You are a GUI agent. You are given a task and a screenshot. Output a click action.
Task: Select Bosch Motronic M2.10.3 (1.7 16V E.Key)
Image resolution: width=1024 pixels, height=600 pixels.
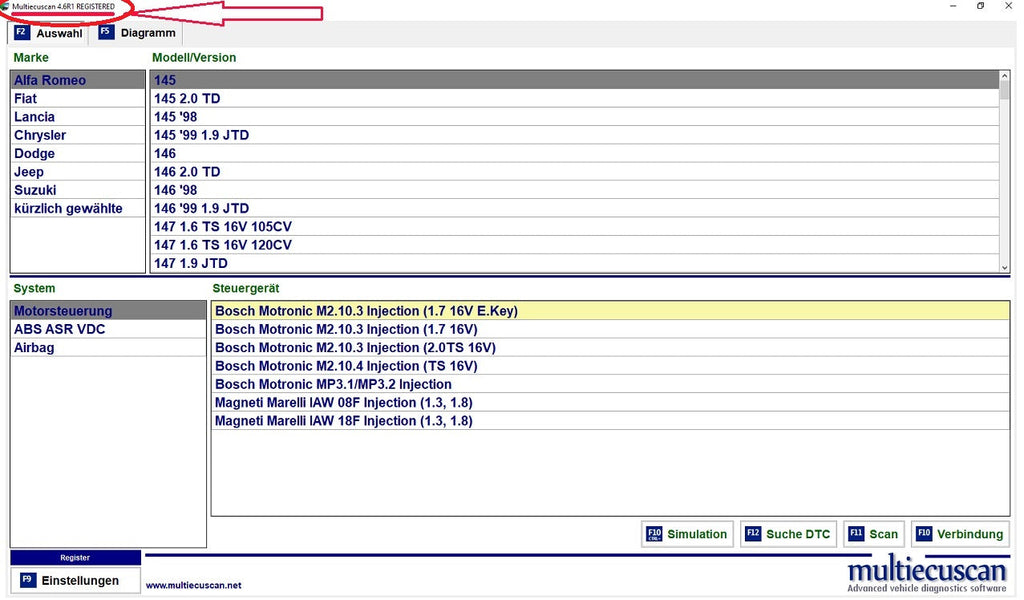pos(611,311)
